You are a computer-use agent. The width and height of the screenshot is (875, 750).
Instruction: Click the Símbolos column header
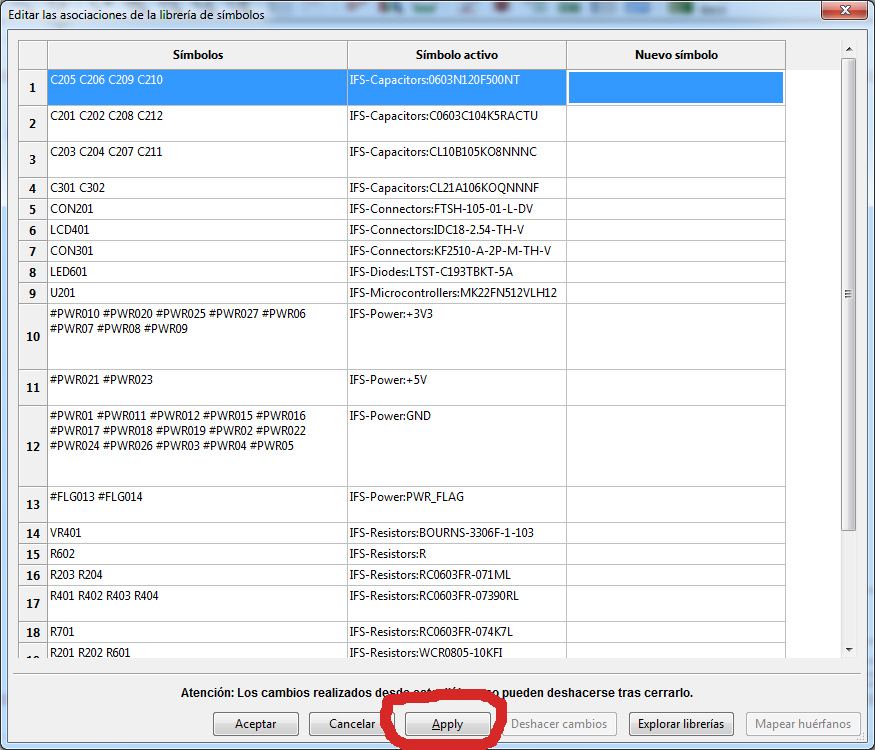(197, 55)
